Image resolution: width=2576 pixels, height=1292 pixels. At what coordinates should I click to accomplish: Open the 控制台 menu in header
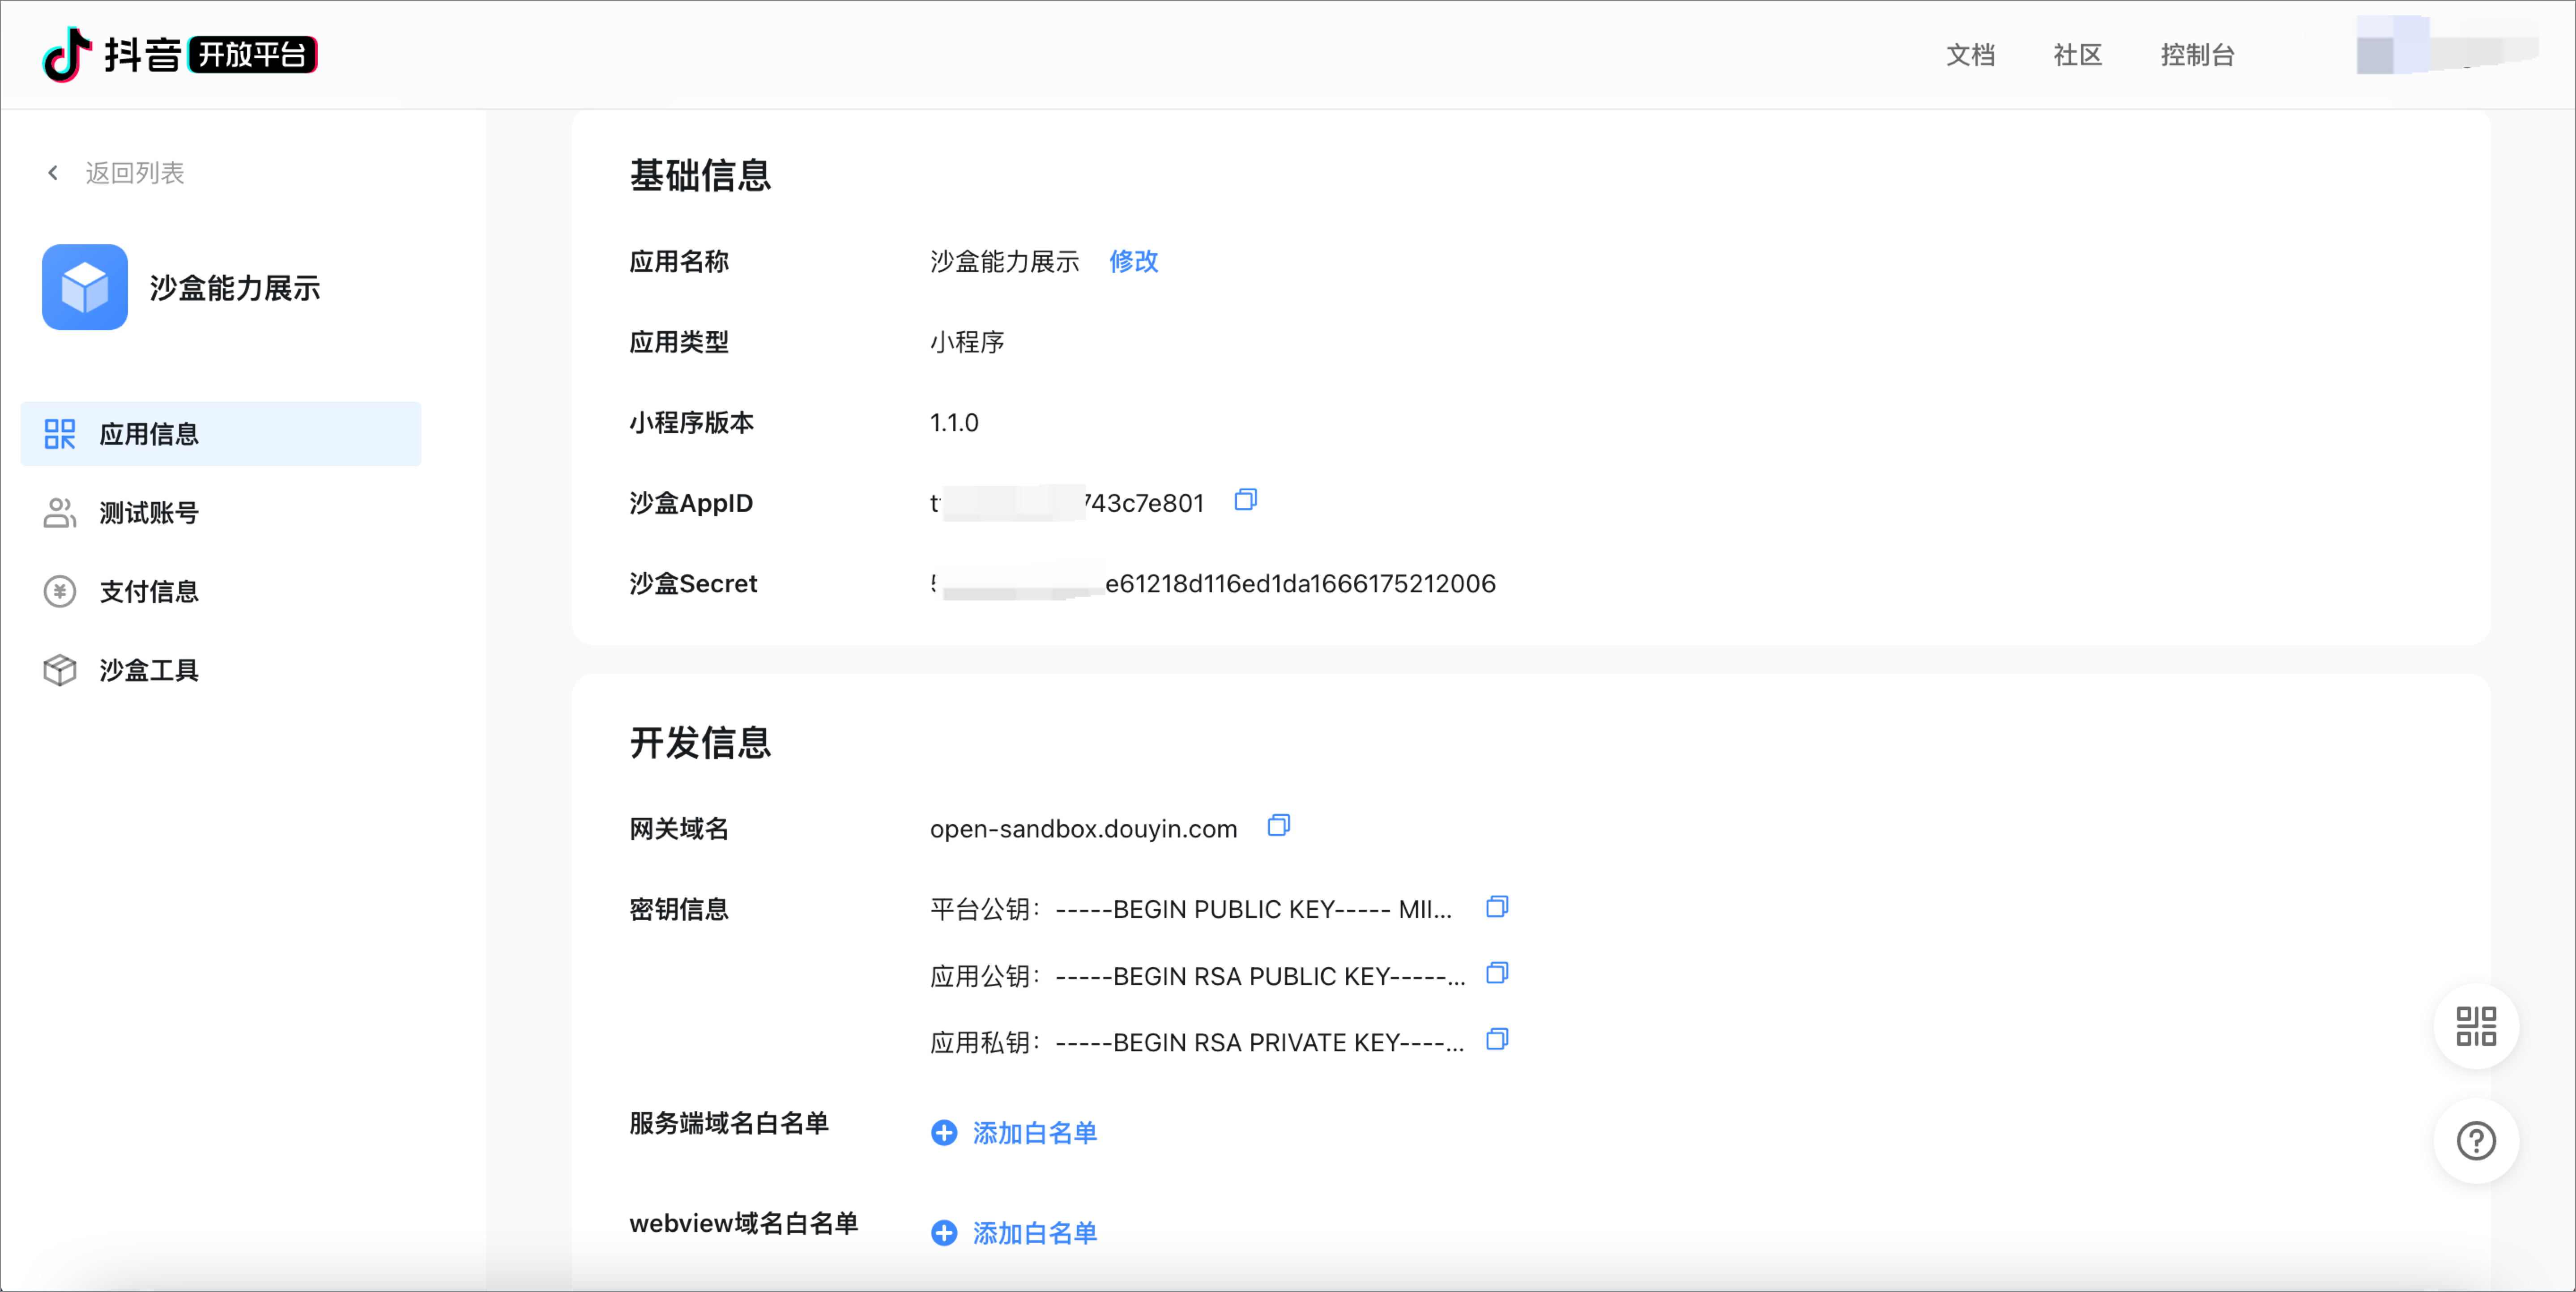pyautogui.click(x=2197, y=55)
